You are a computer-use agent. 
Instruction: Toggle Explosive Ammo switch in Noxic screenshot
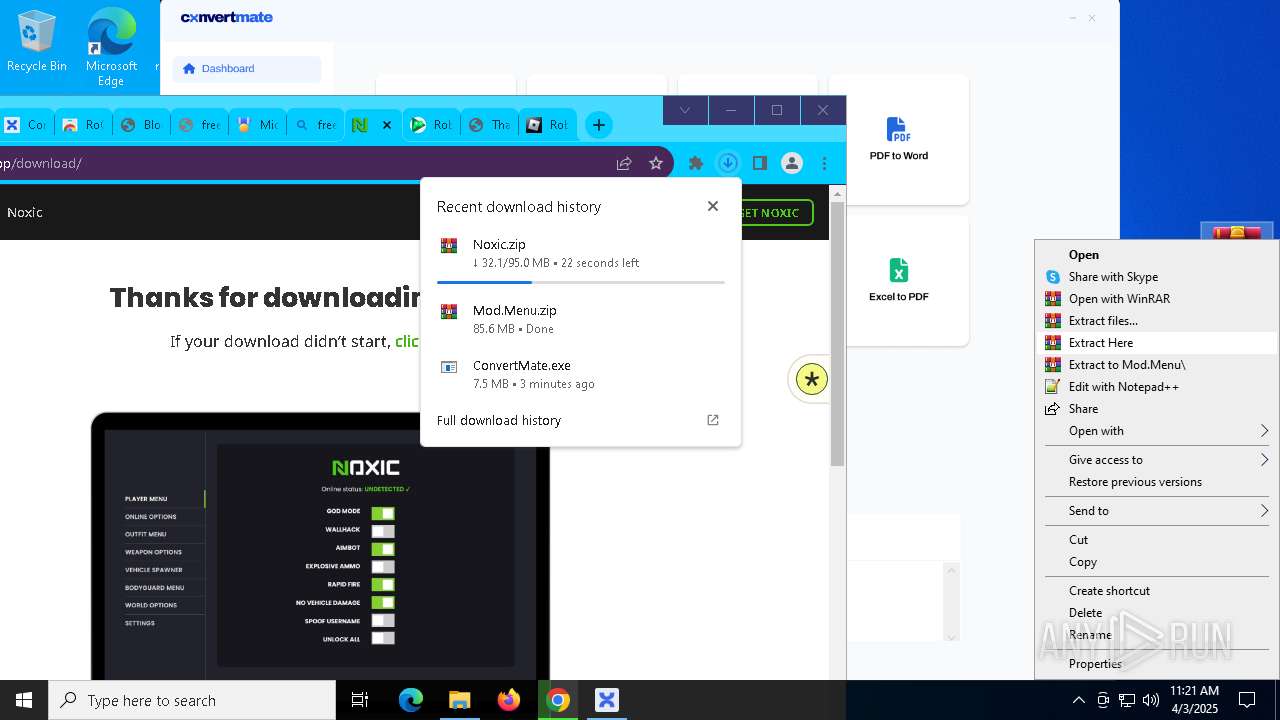pos(383,566)
